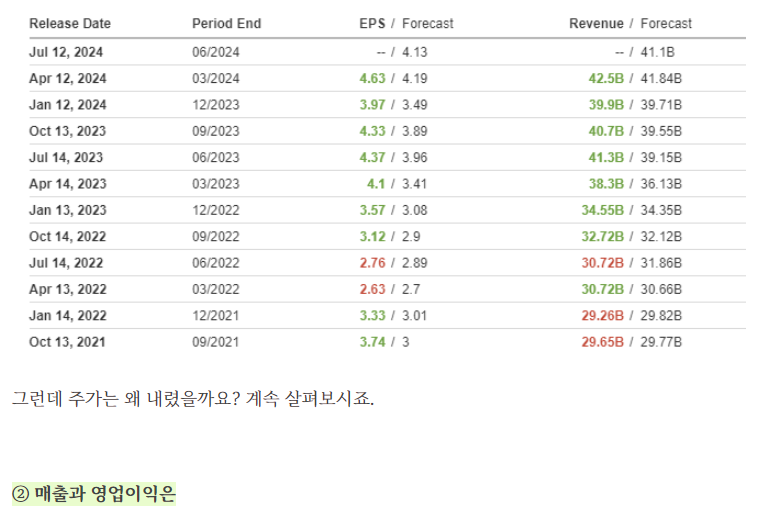
Task: Click the red 2.76 EPS value
Action: pyautogui.click(x=372, y=263)
